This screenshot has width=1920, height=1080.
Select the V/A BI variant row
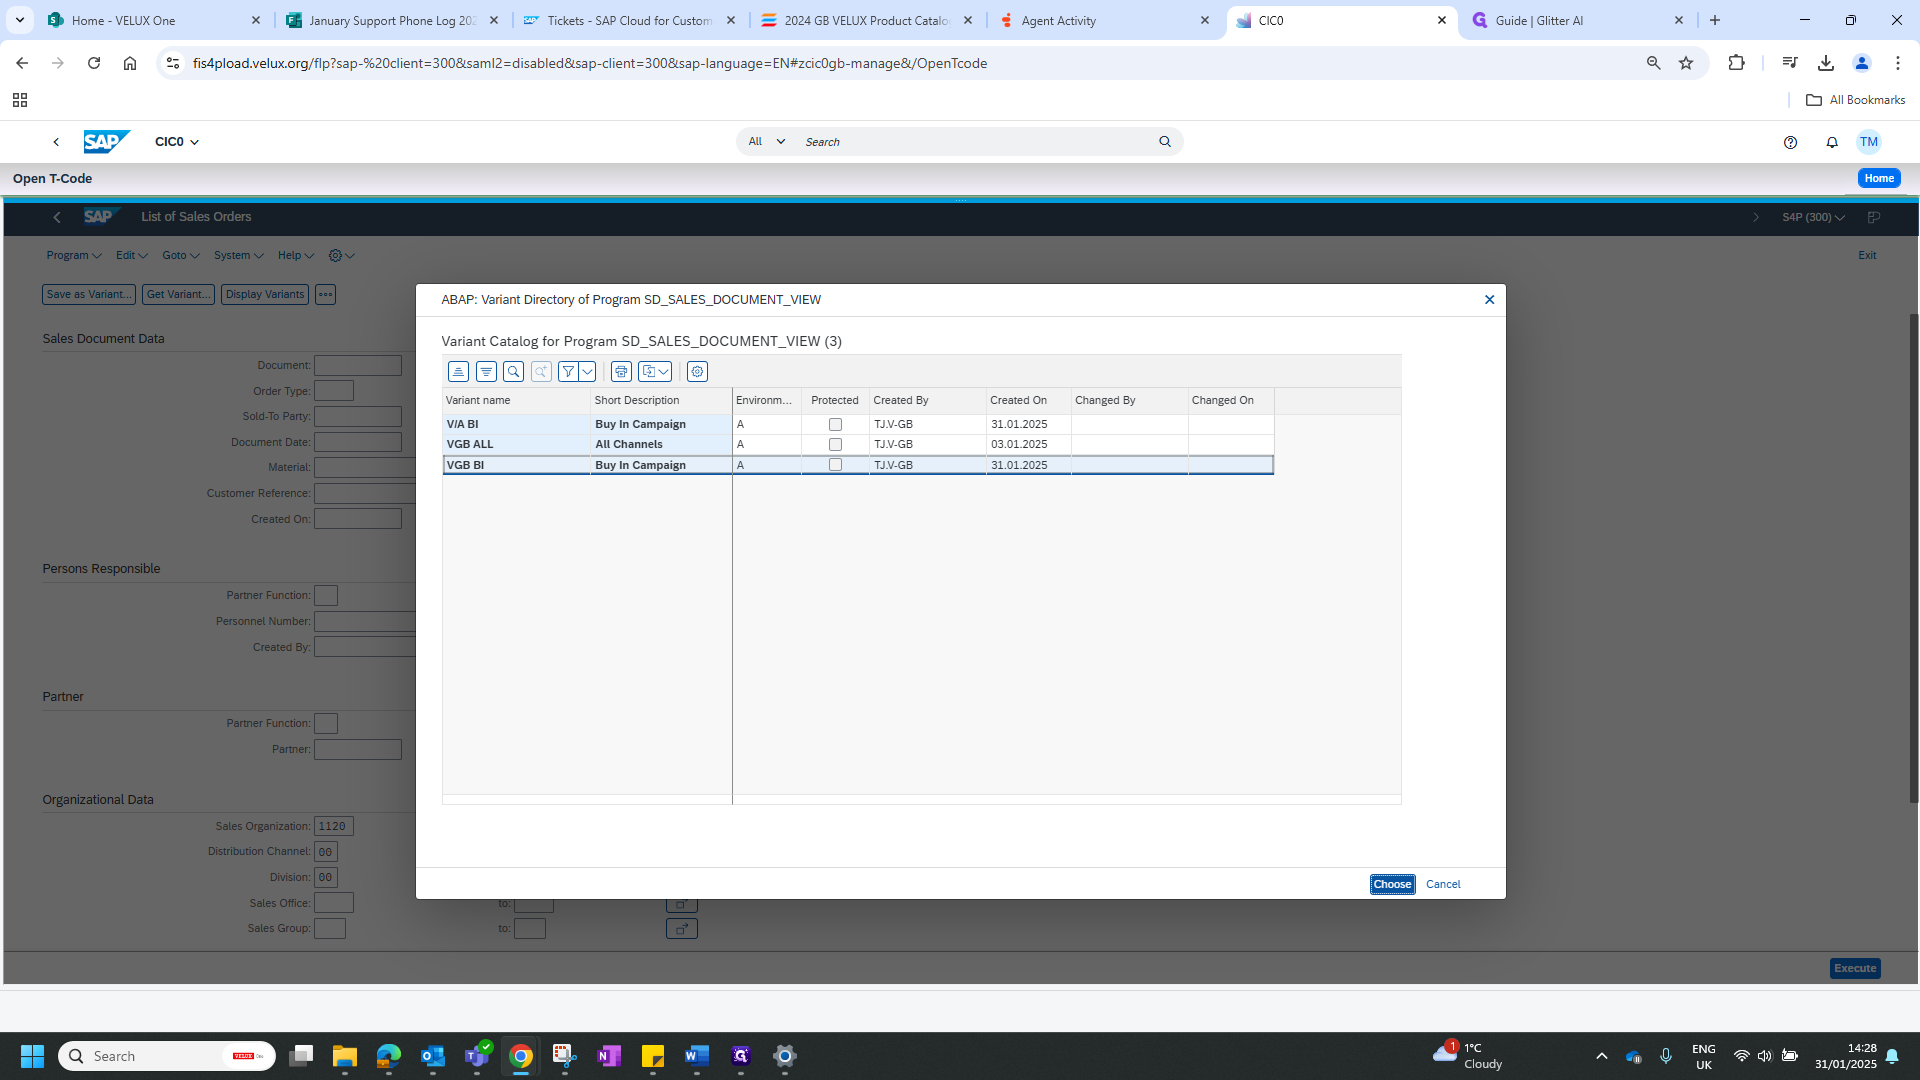click(x=858, y=424)
